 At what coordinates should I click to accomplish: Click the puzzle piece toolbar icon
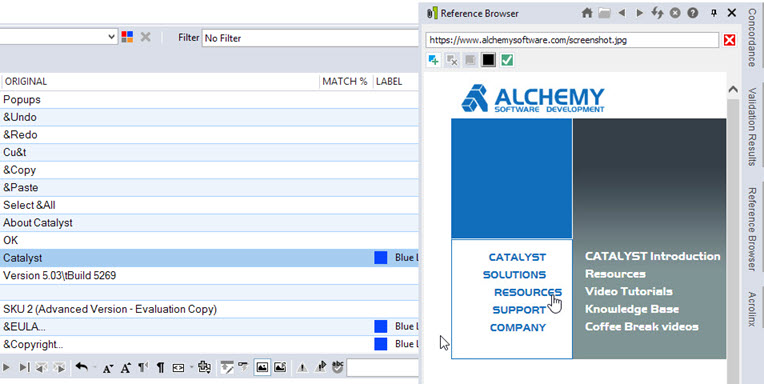[205, 367]
